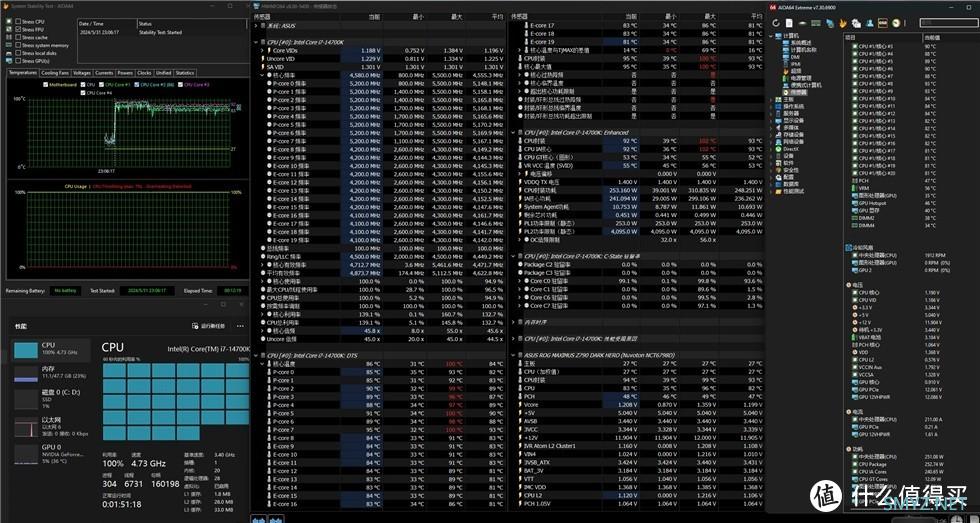The width and height of the screenshot is (980, 523).
Task: Enable the Stress cache checkbox
Action: pos(18,37)
